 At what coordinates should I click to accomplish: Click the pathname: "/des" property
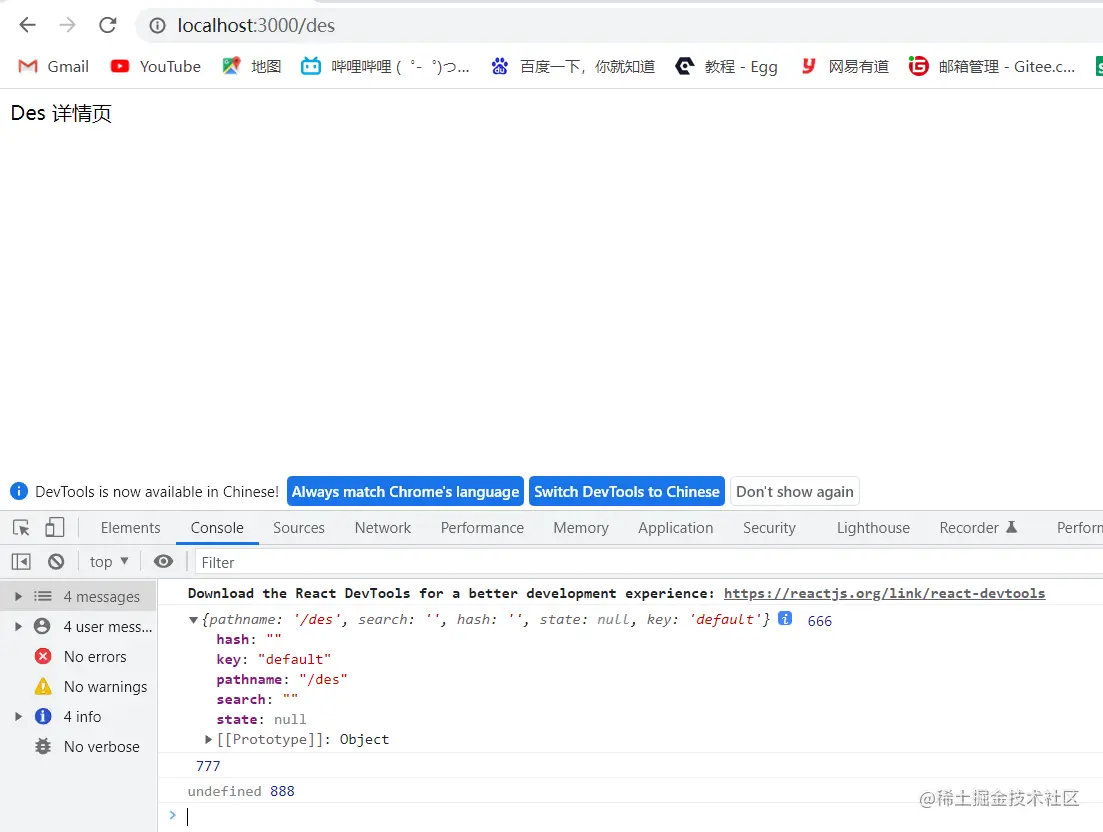click(281, 679)
